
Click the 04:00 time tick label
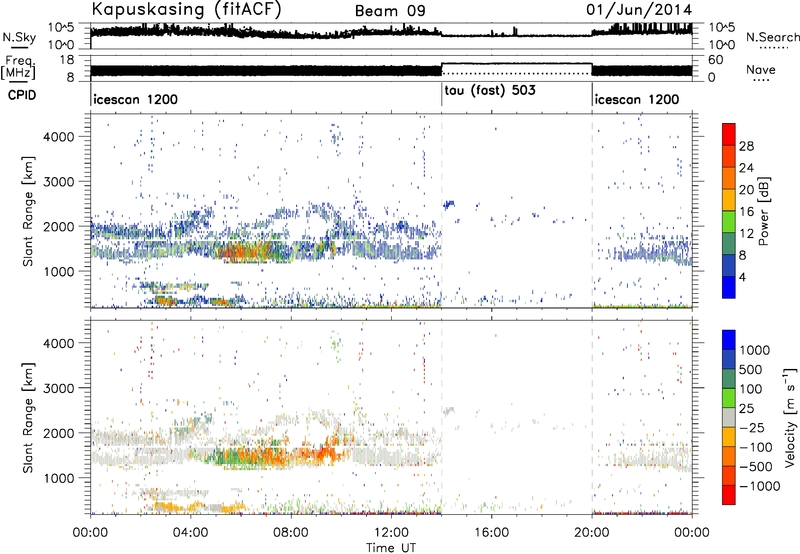pos(191,533)
